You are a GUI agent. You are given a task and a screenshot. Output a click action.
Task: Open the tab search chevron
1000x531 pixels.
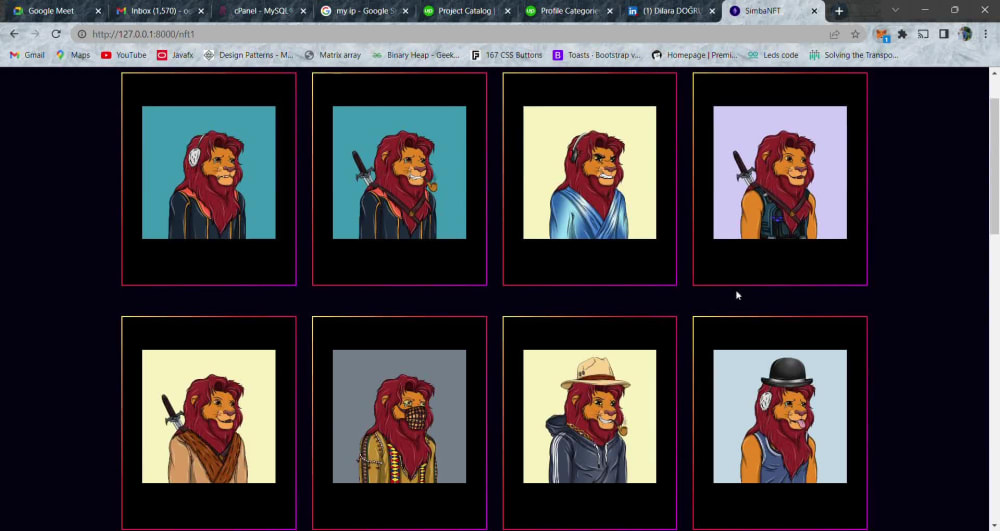895,10
